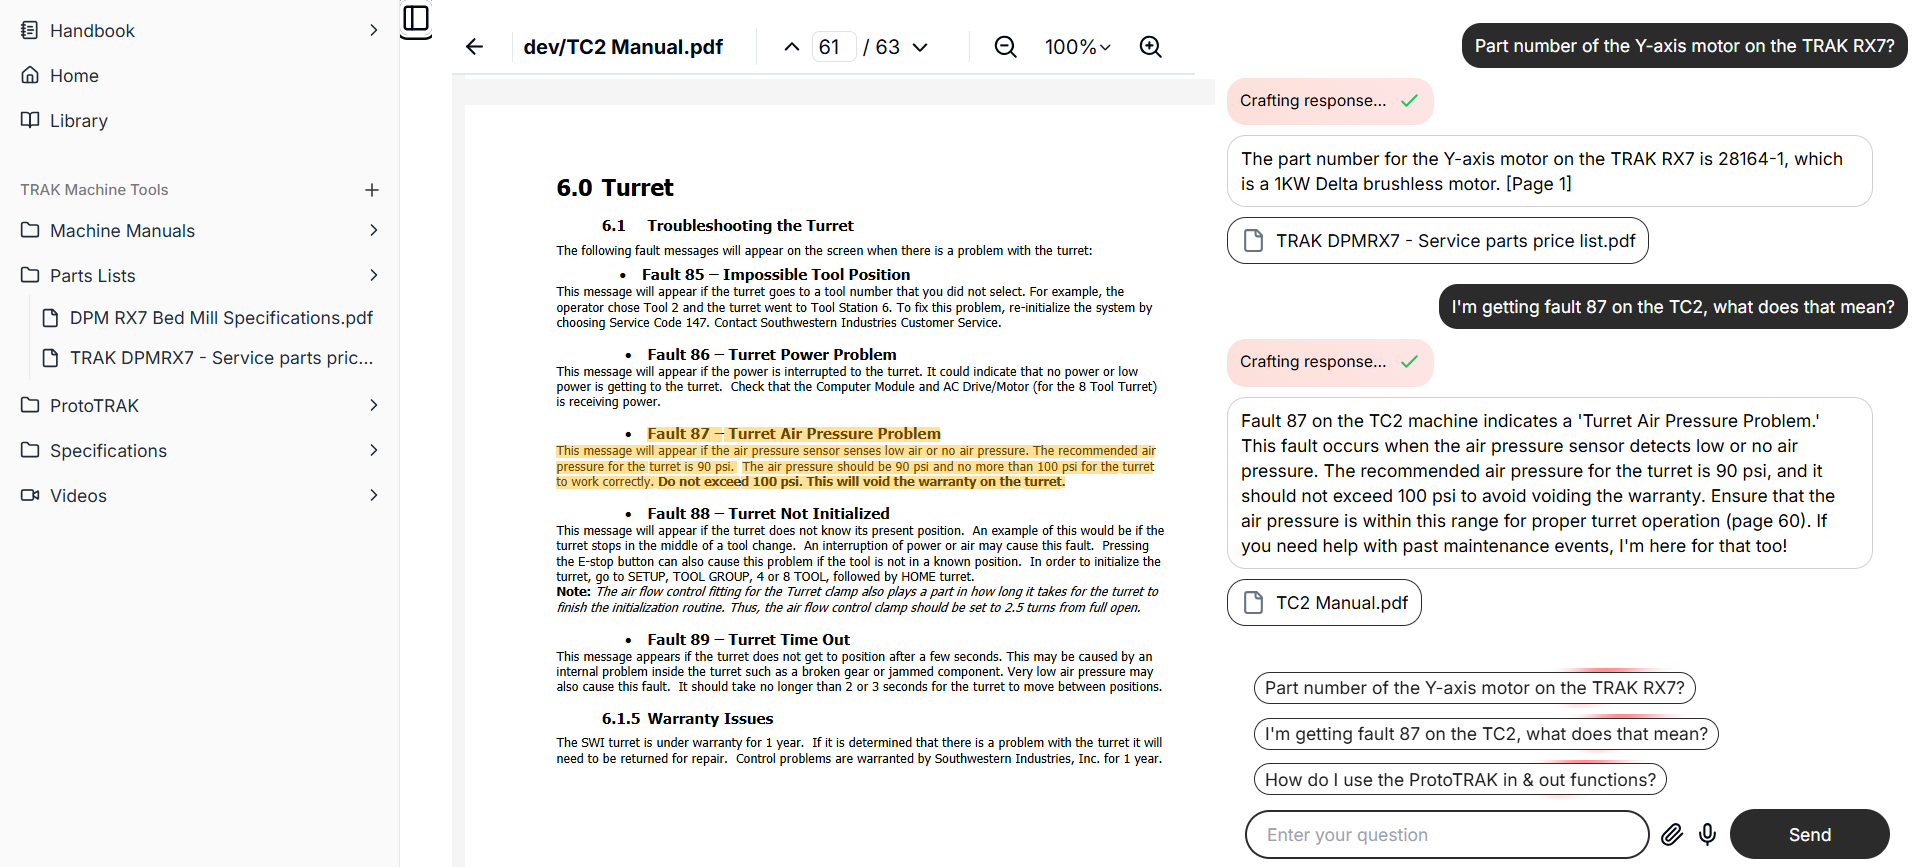Add item with plus next to TRAK Machine Tools

tap(372, 190)
